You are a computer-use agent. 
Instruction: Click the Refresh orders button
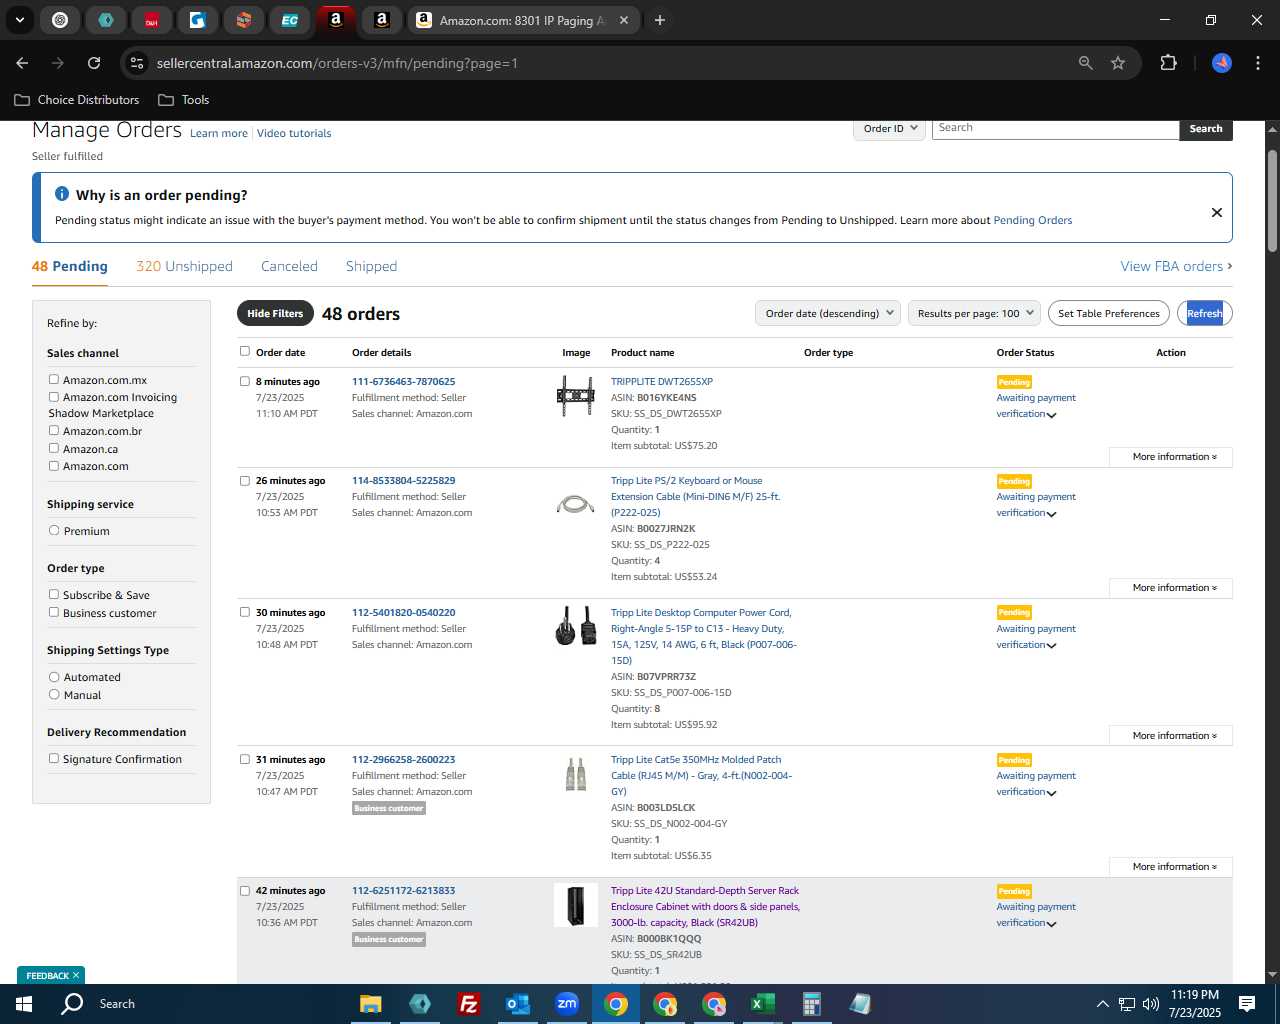click(1205, 313)
